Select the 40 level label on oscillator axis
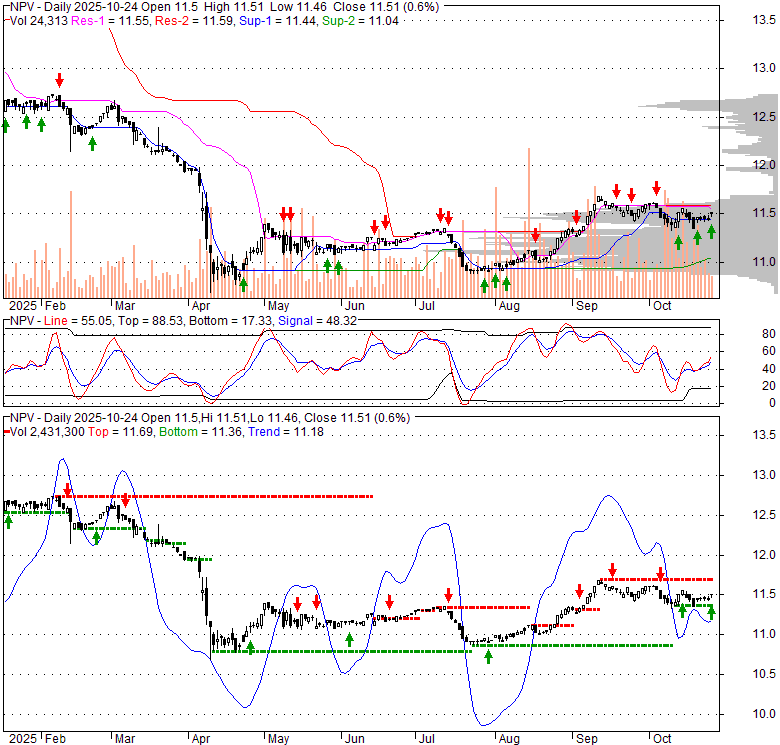780x745 pixels. [x=769, y=369]
